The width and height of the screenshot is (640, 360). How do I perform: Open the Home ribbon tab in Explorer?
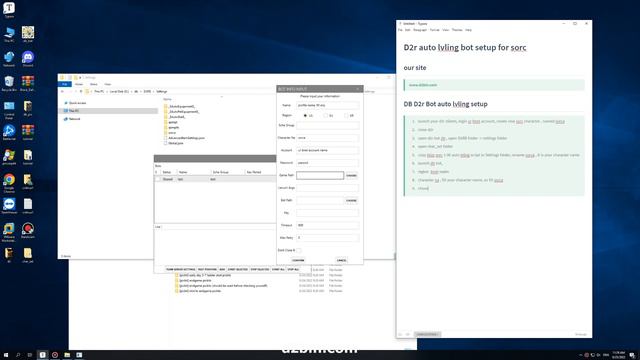click(x=79, y=84)
